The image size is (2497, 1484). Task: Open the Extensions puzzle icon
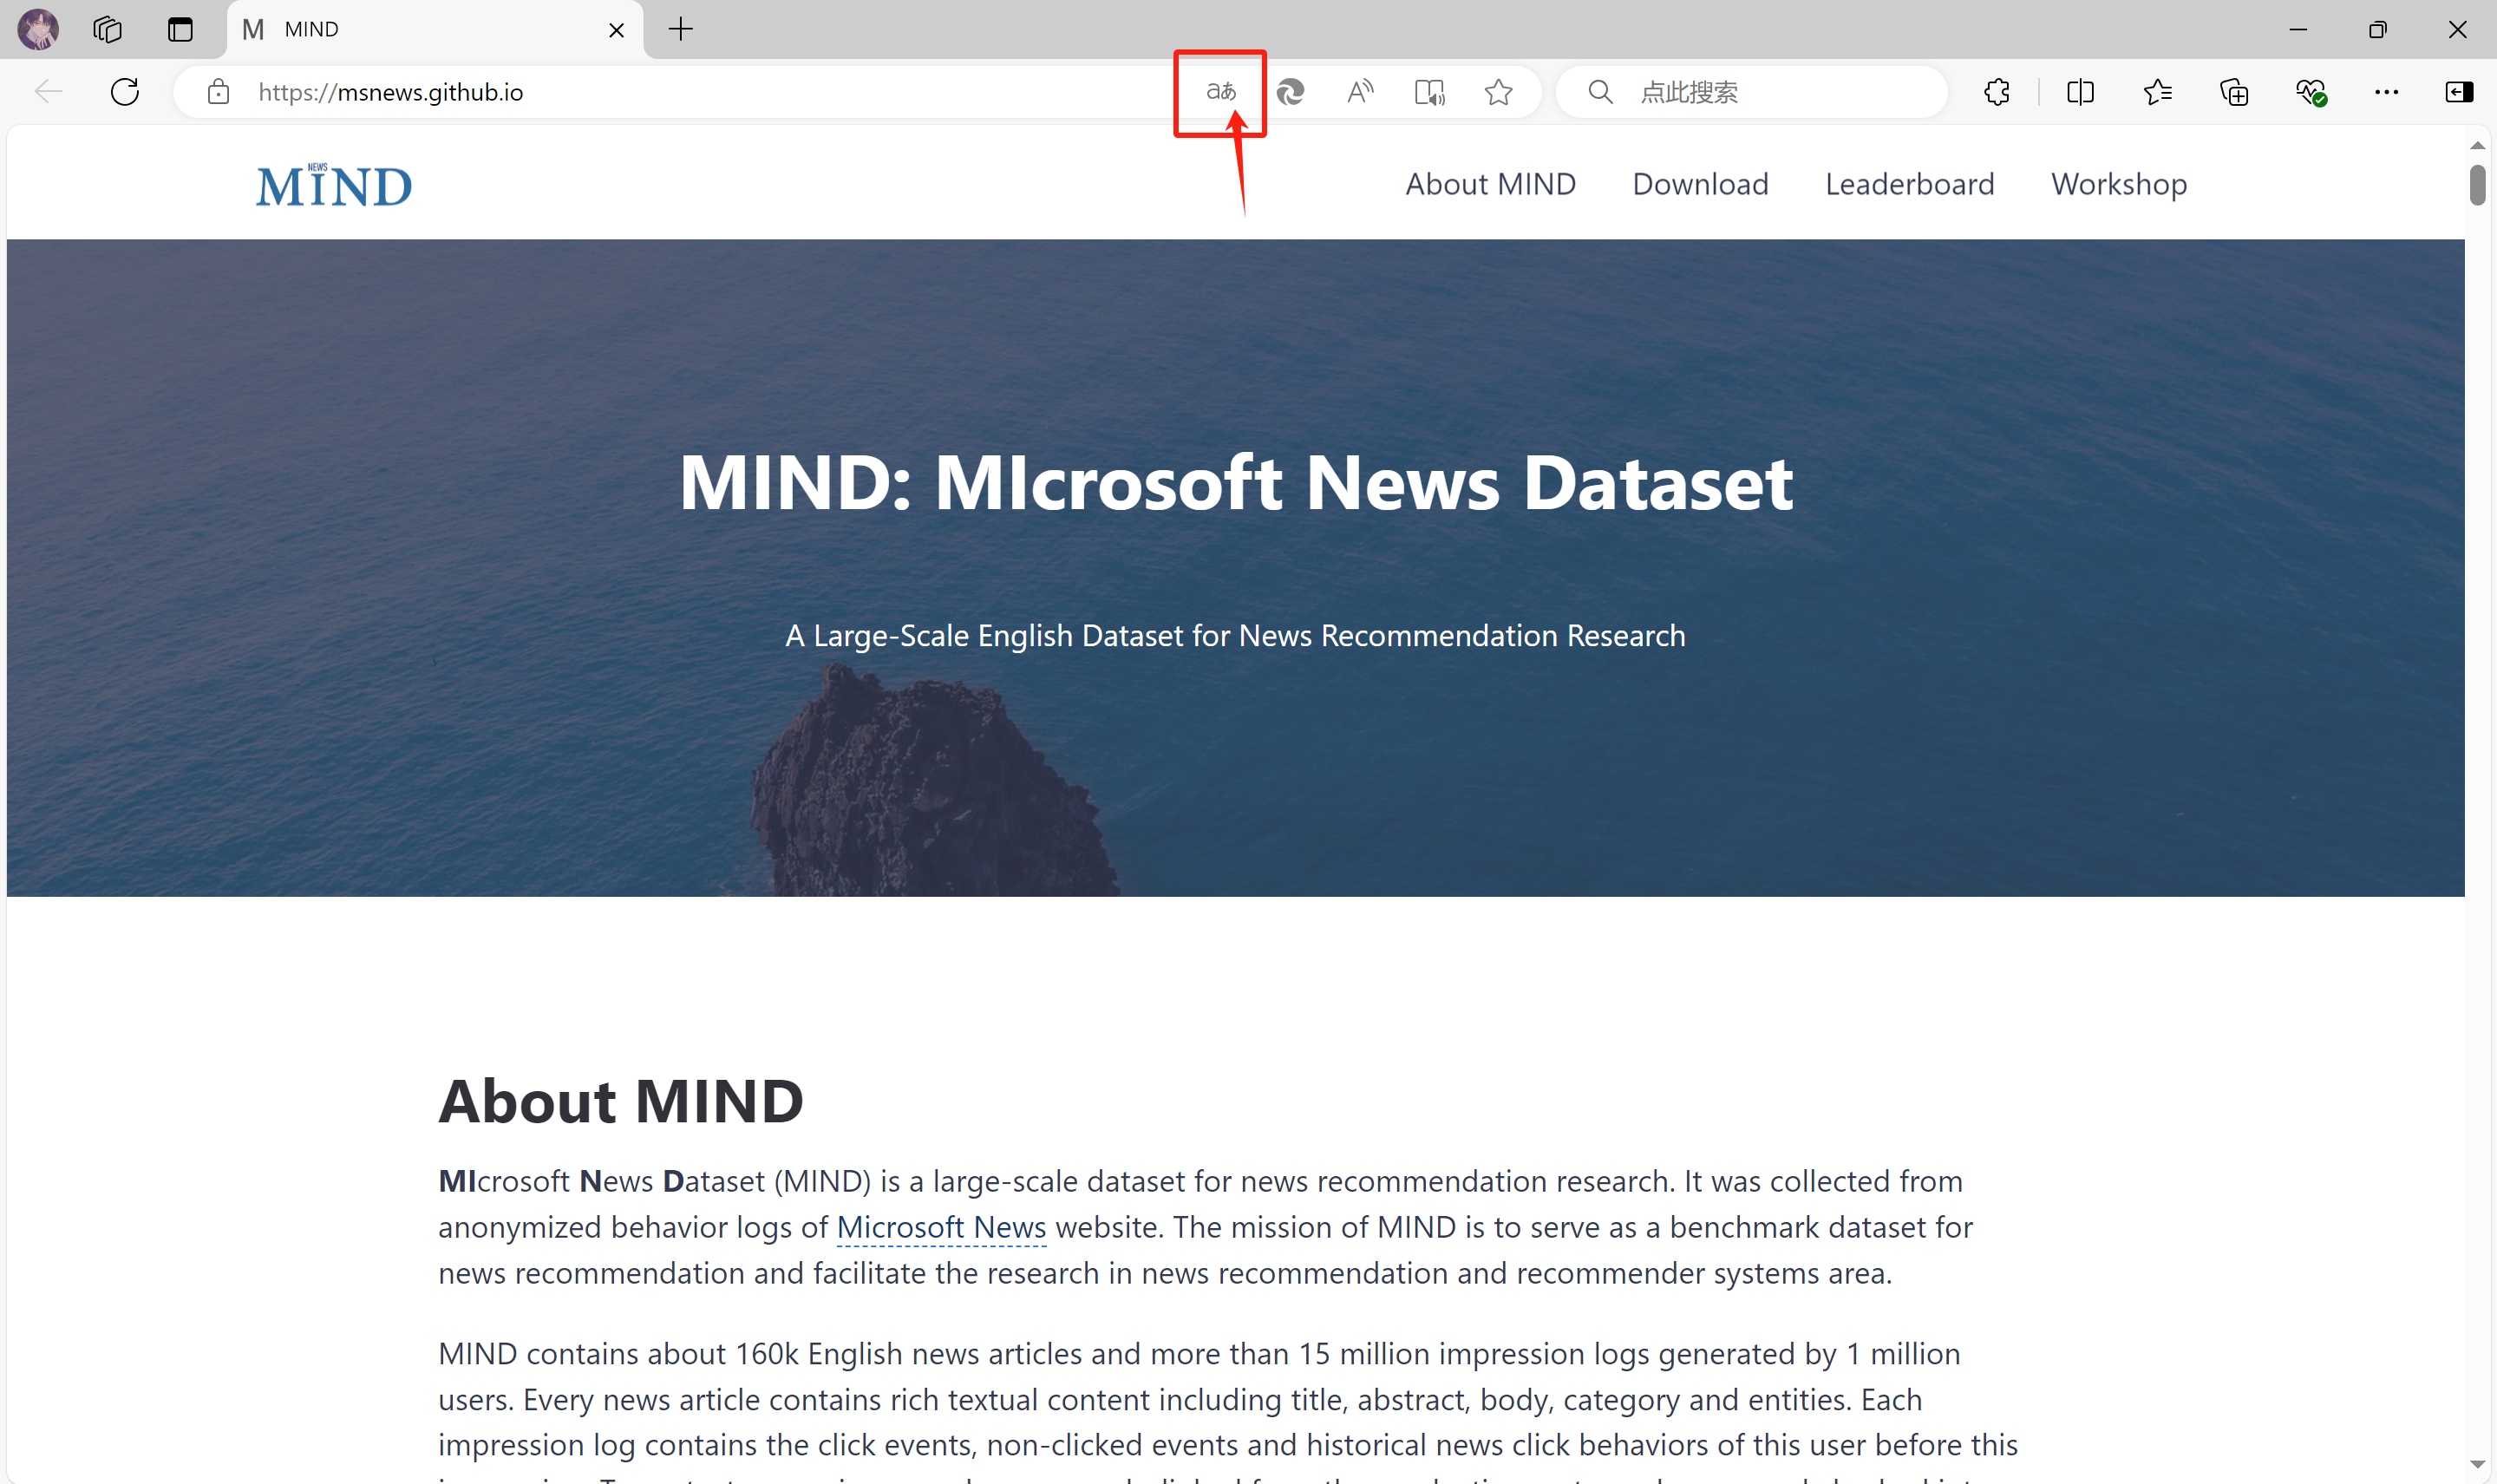tap(1996, 92)
